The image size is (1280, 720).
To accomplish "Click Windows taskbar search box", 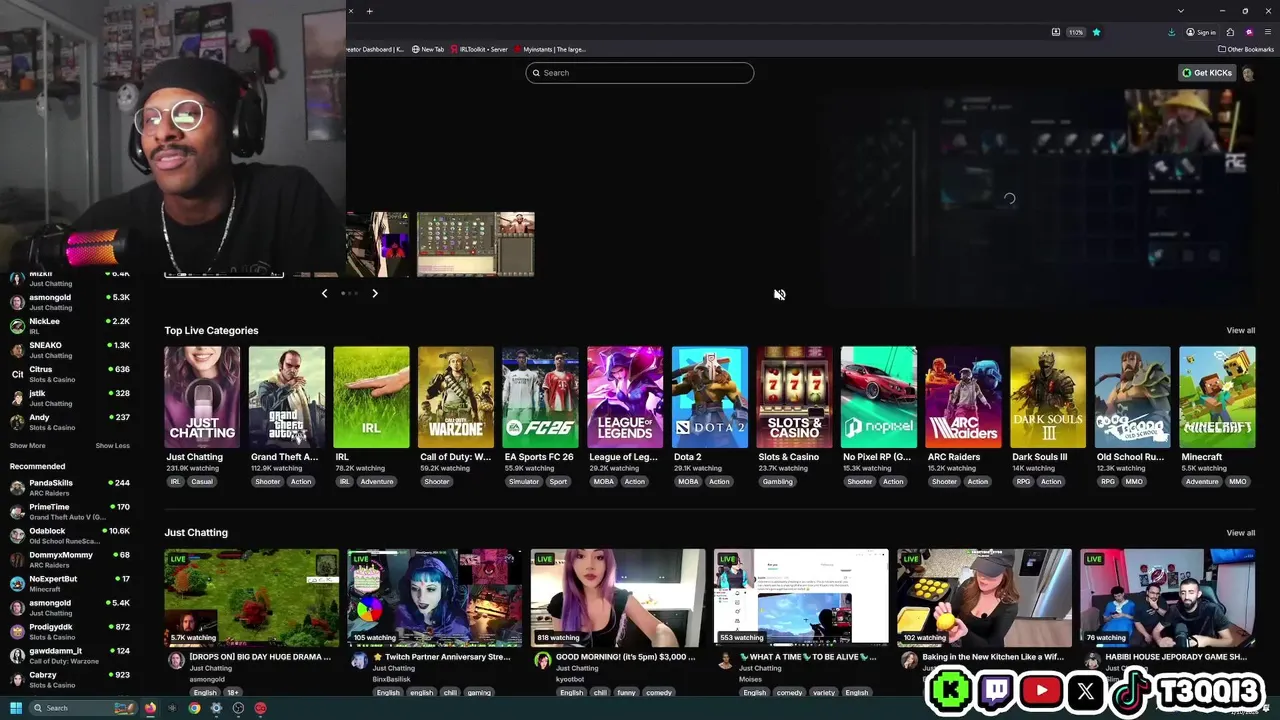I will [x=83, y=708].
